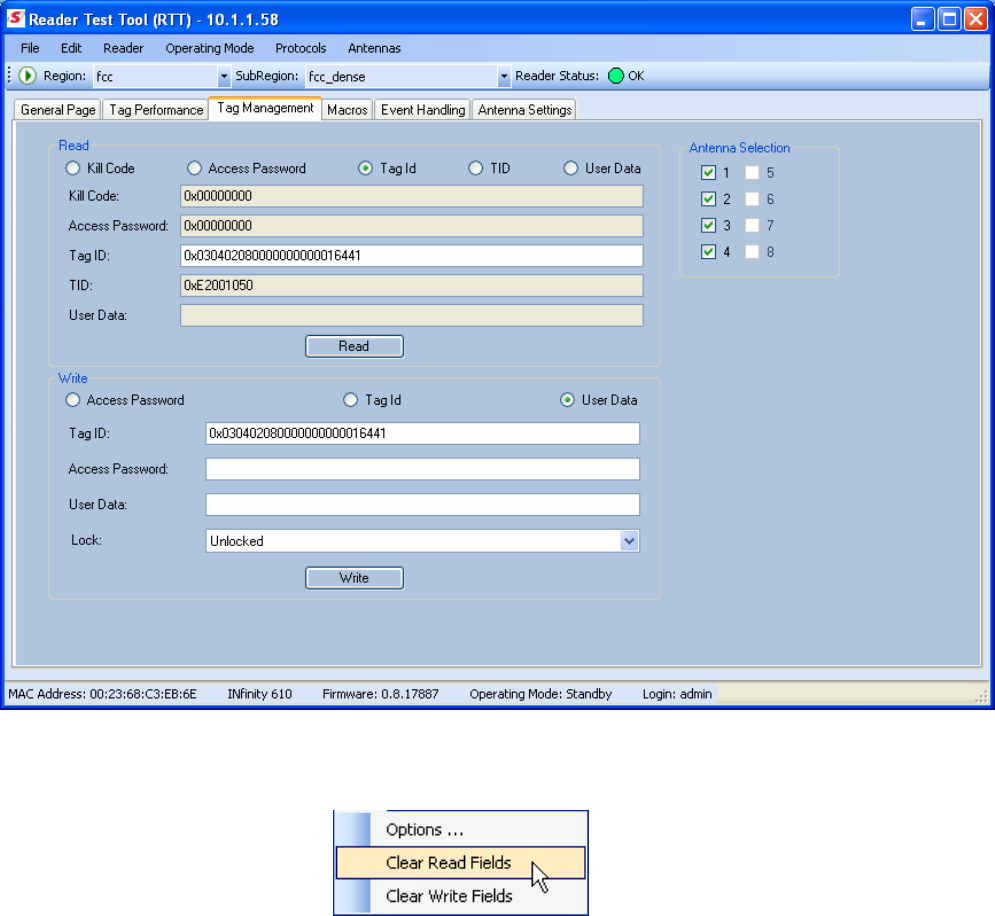Click the window resize grip corner
This screenshot has width=995, height=916.
point(983,696)
